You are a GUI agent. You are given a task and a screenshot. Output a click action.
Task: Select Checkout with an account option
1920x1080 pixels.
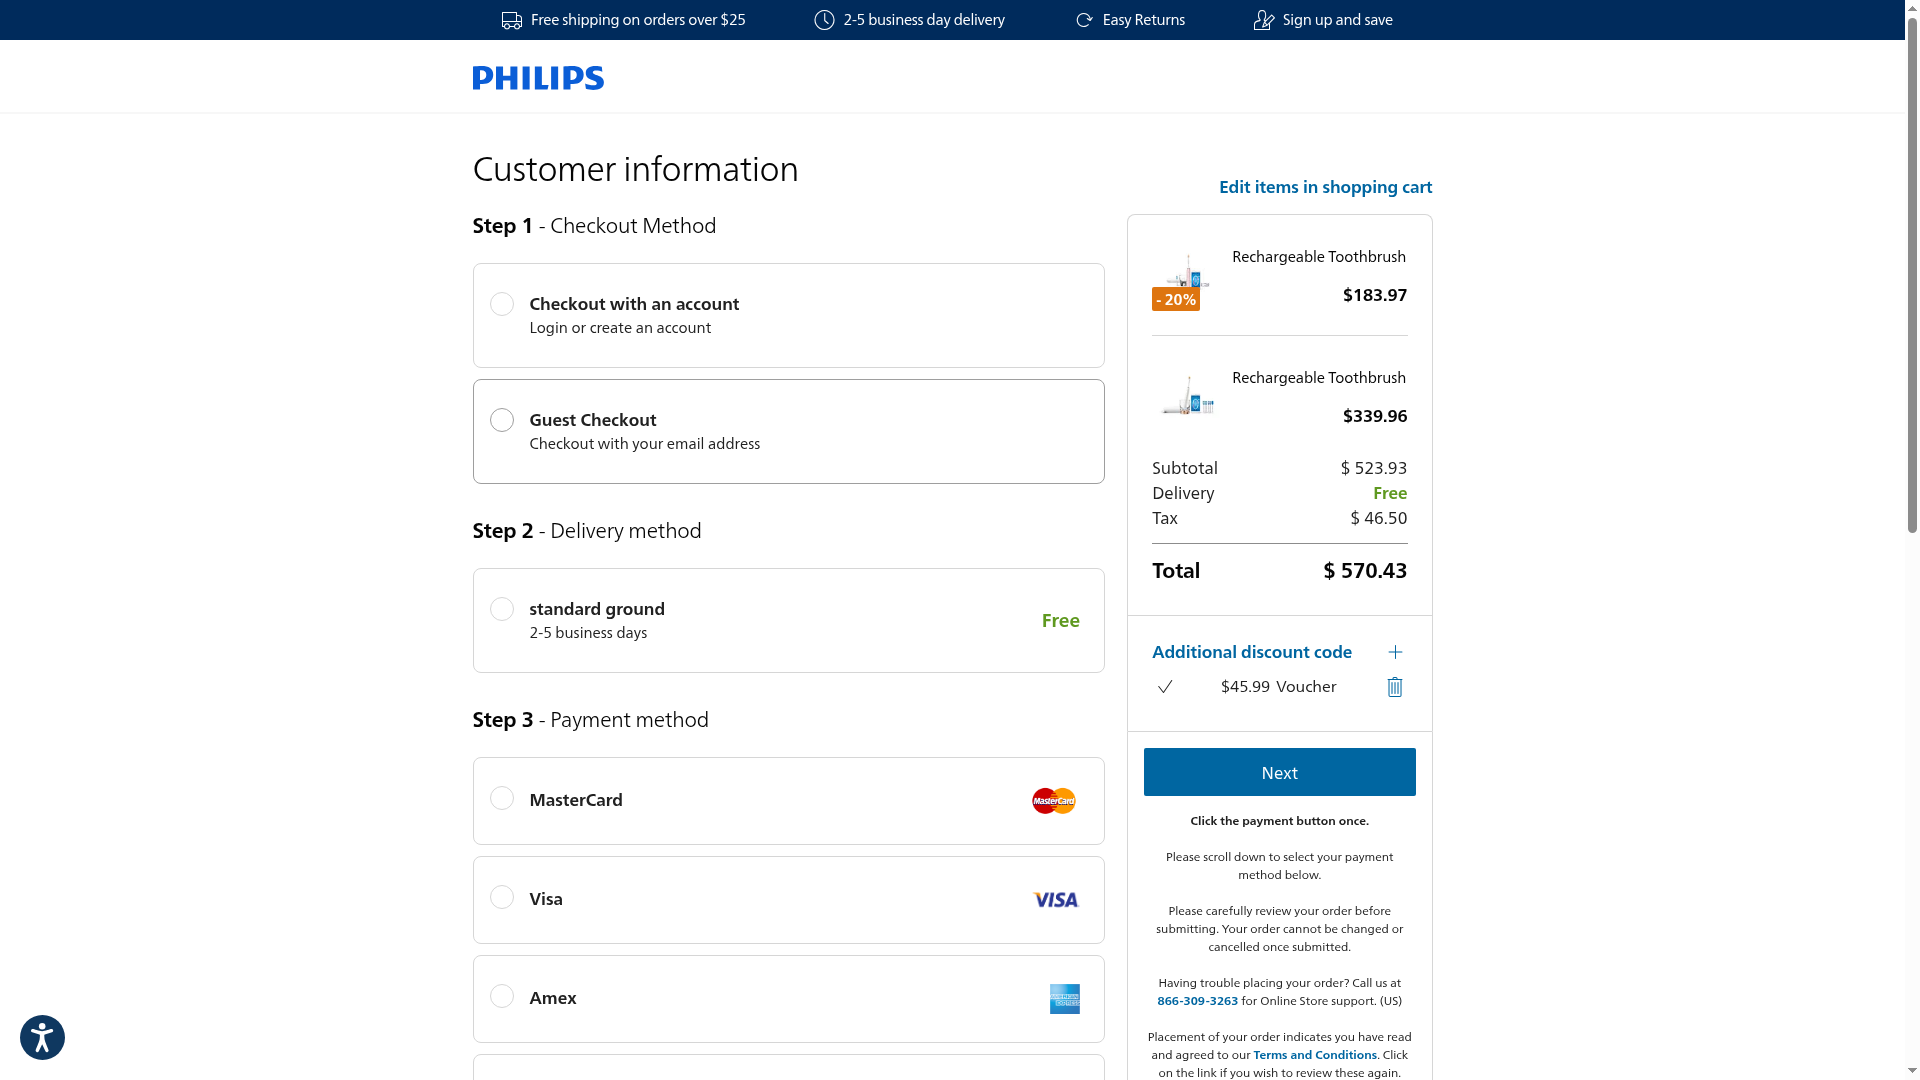click(502, 304)
